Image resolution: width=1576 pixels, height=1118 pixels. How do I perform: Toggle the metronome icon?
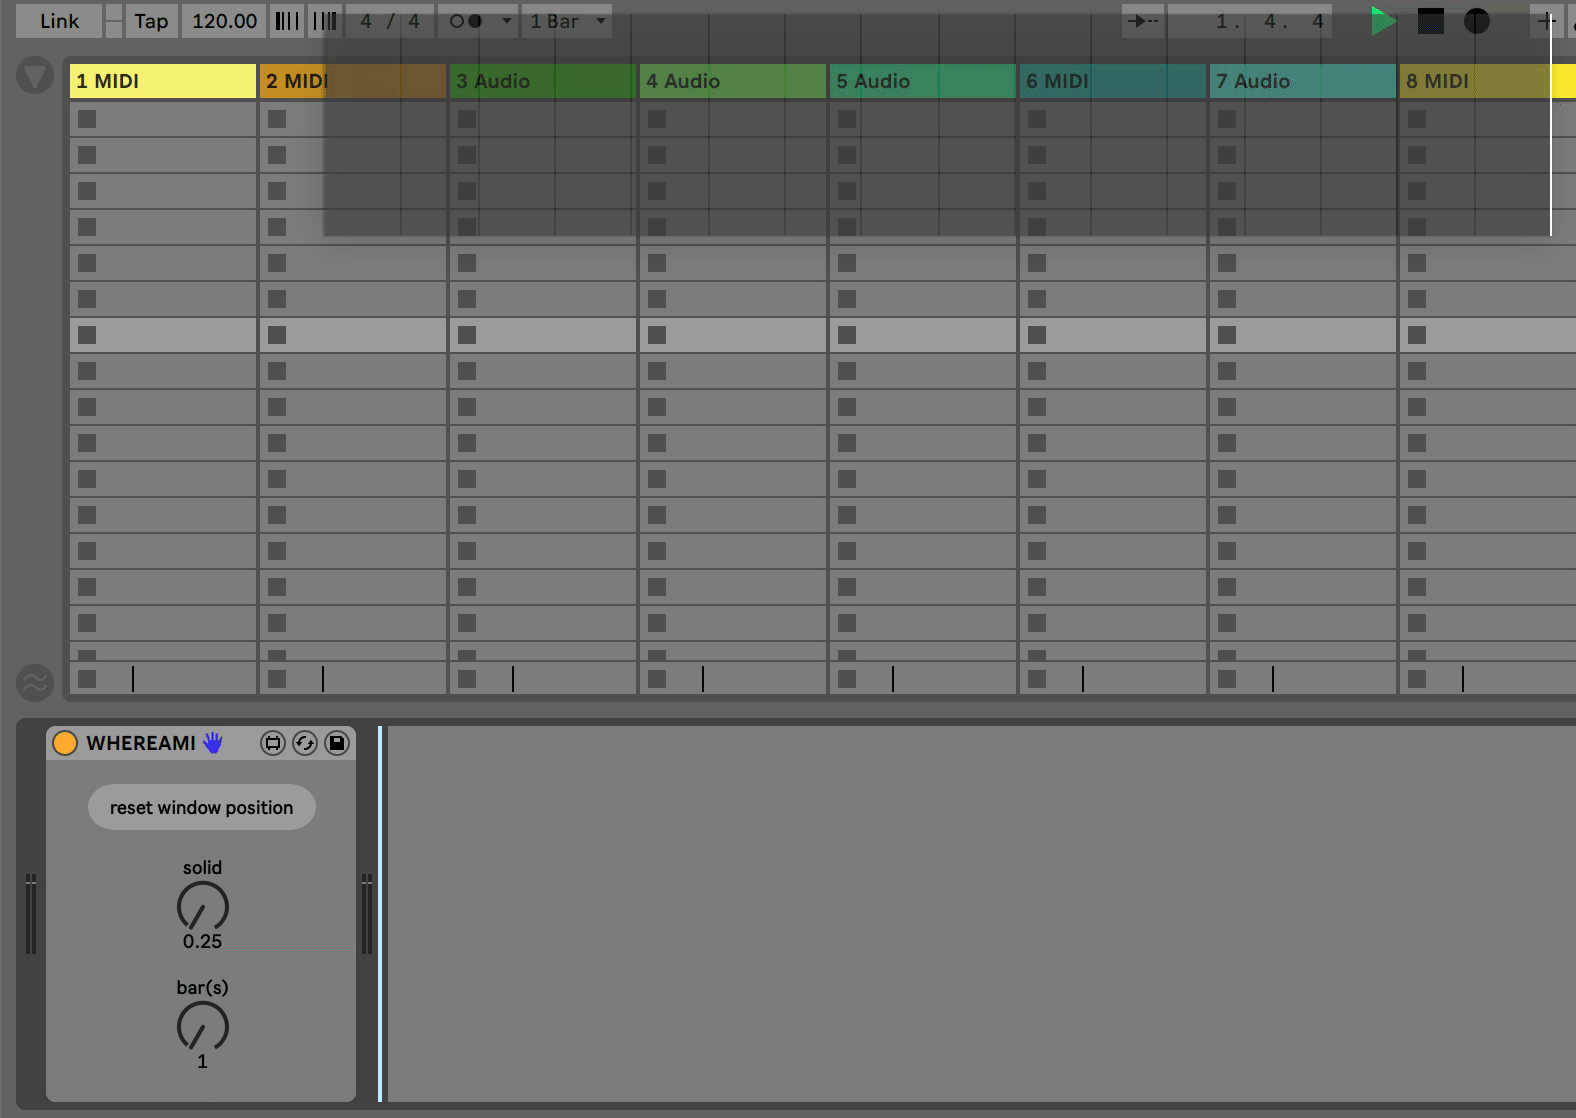[466, 21]
